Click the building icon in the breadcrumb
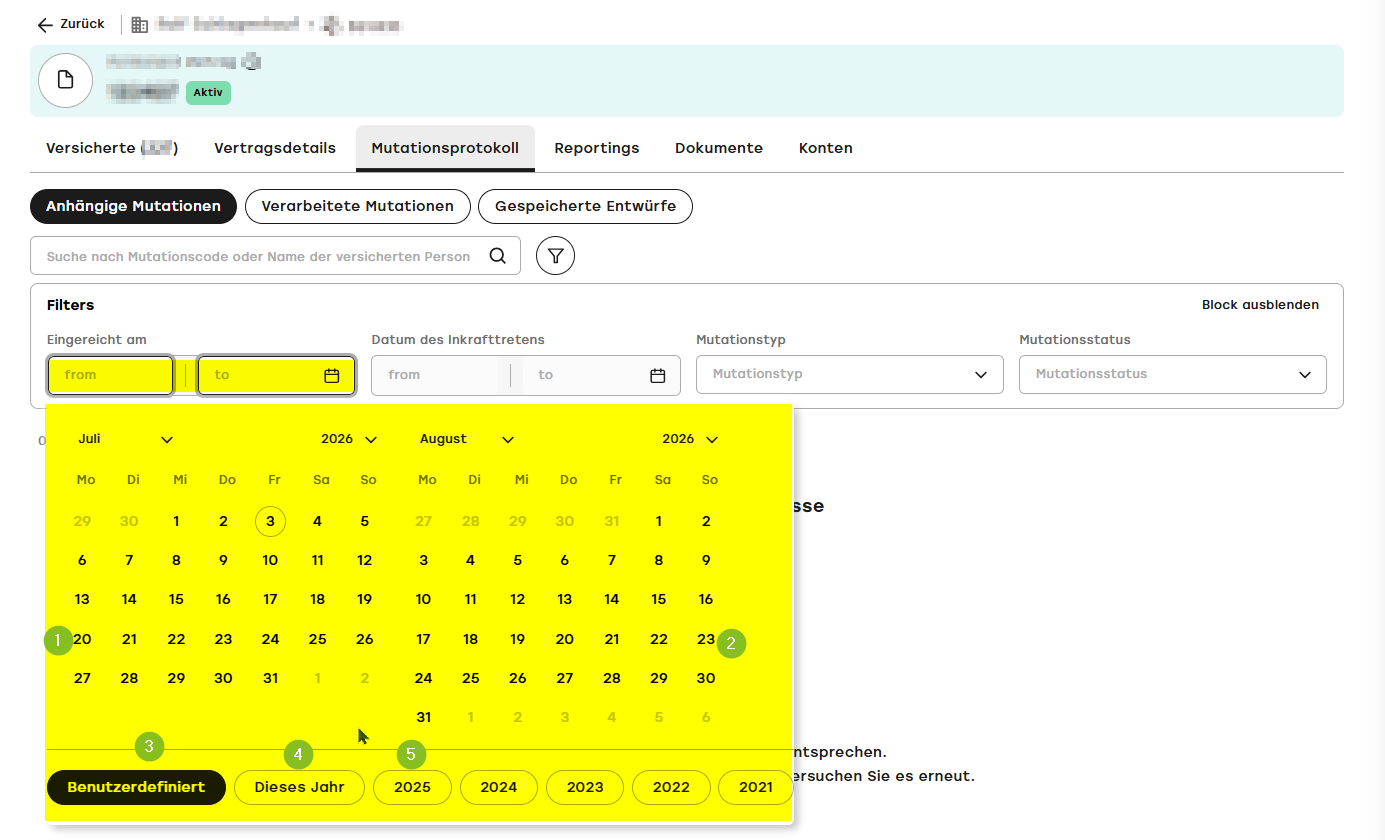 coord(140,25)
